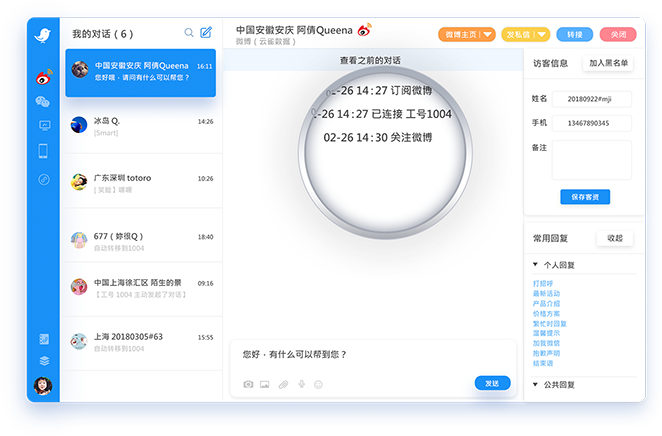Open emoji picker in message toolbar
This screenshot has height=436, width=662.
(319, 384)
